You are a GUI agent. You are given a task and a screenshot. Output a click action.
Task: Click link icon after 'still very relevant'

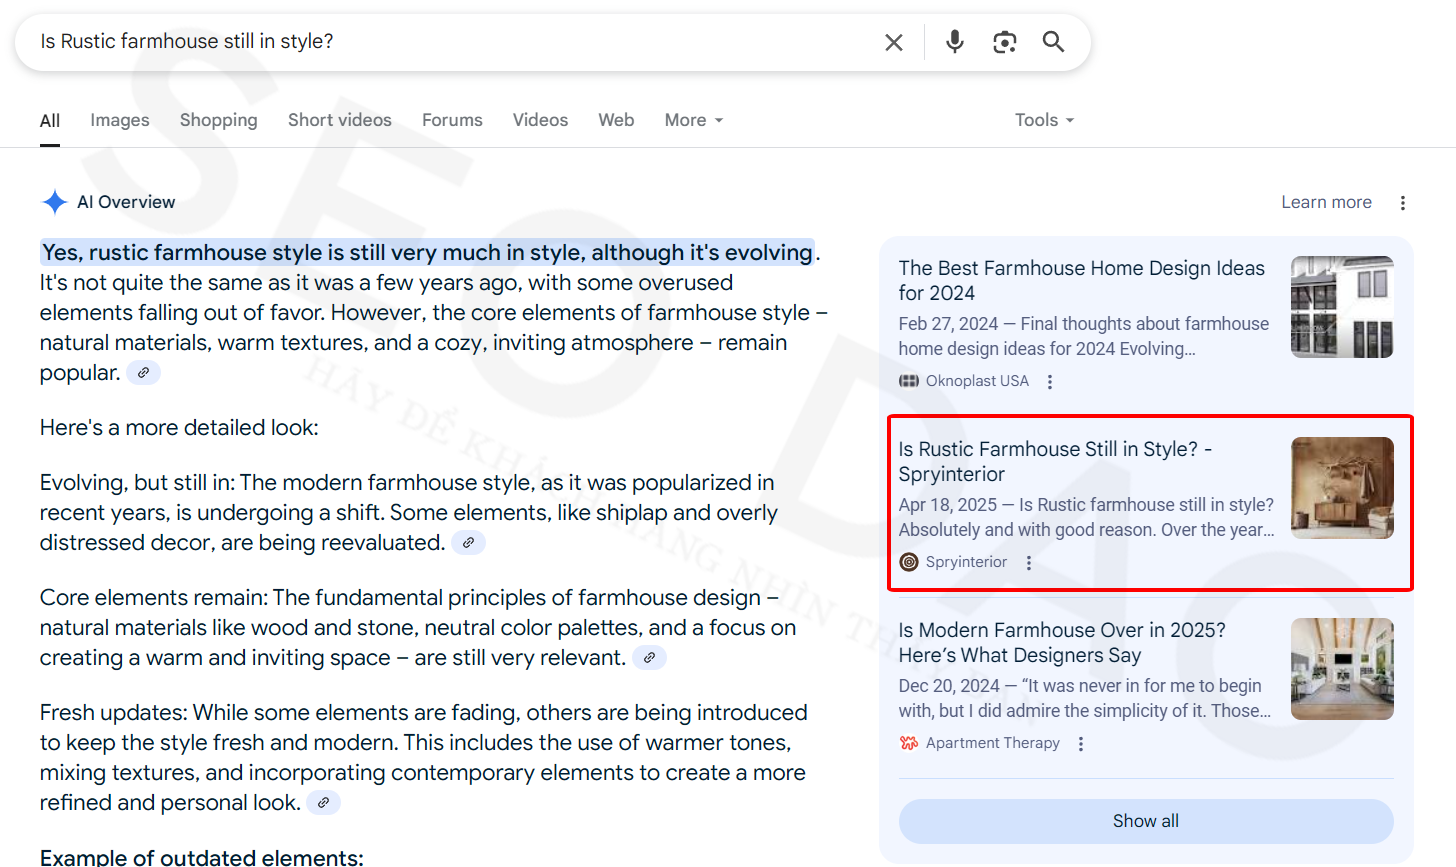pyautogui.click(x=649, y=658)
